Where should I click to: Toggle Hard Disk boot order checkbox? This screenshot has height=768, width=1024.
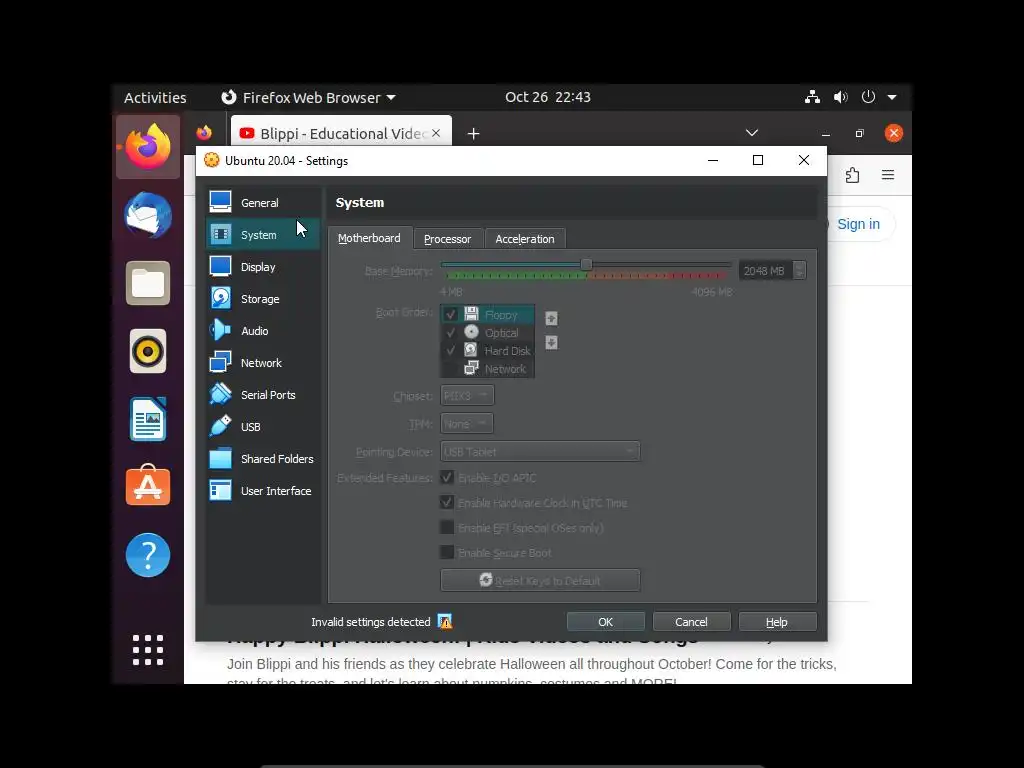(x=451, y=351)
